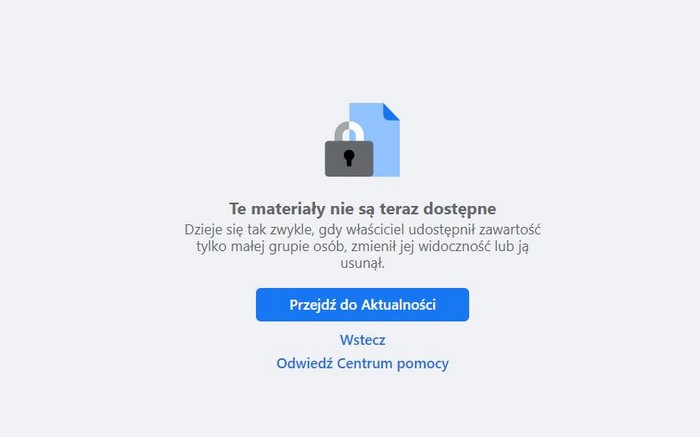Click the gray padlock icon
This screenshot has height=437, width=700.
[349, 149]
